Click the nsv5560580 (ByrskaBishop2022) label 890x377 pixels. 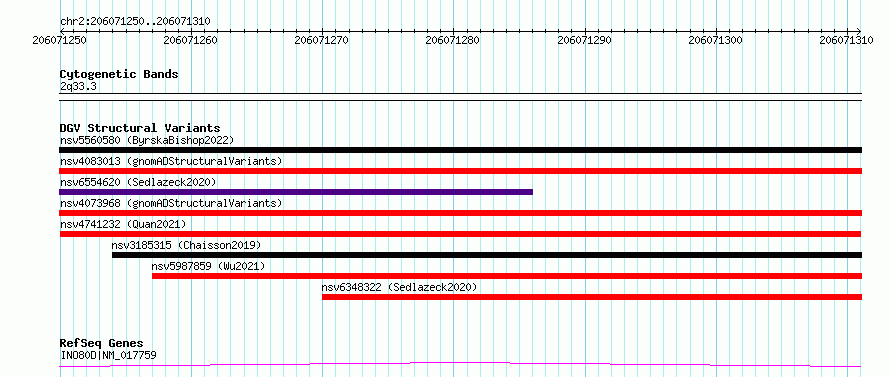[147, 140]
